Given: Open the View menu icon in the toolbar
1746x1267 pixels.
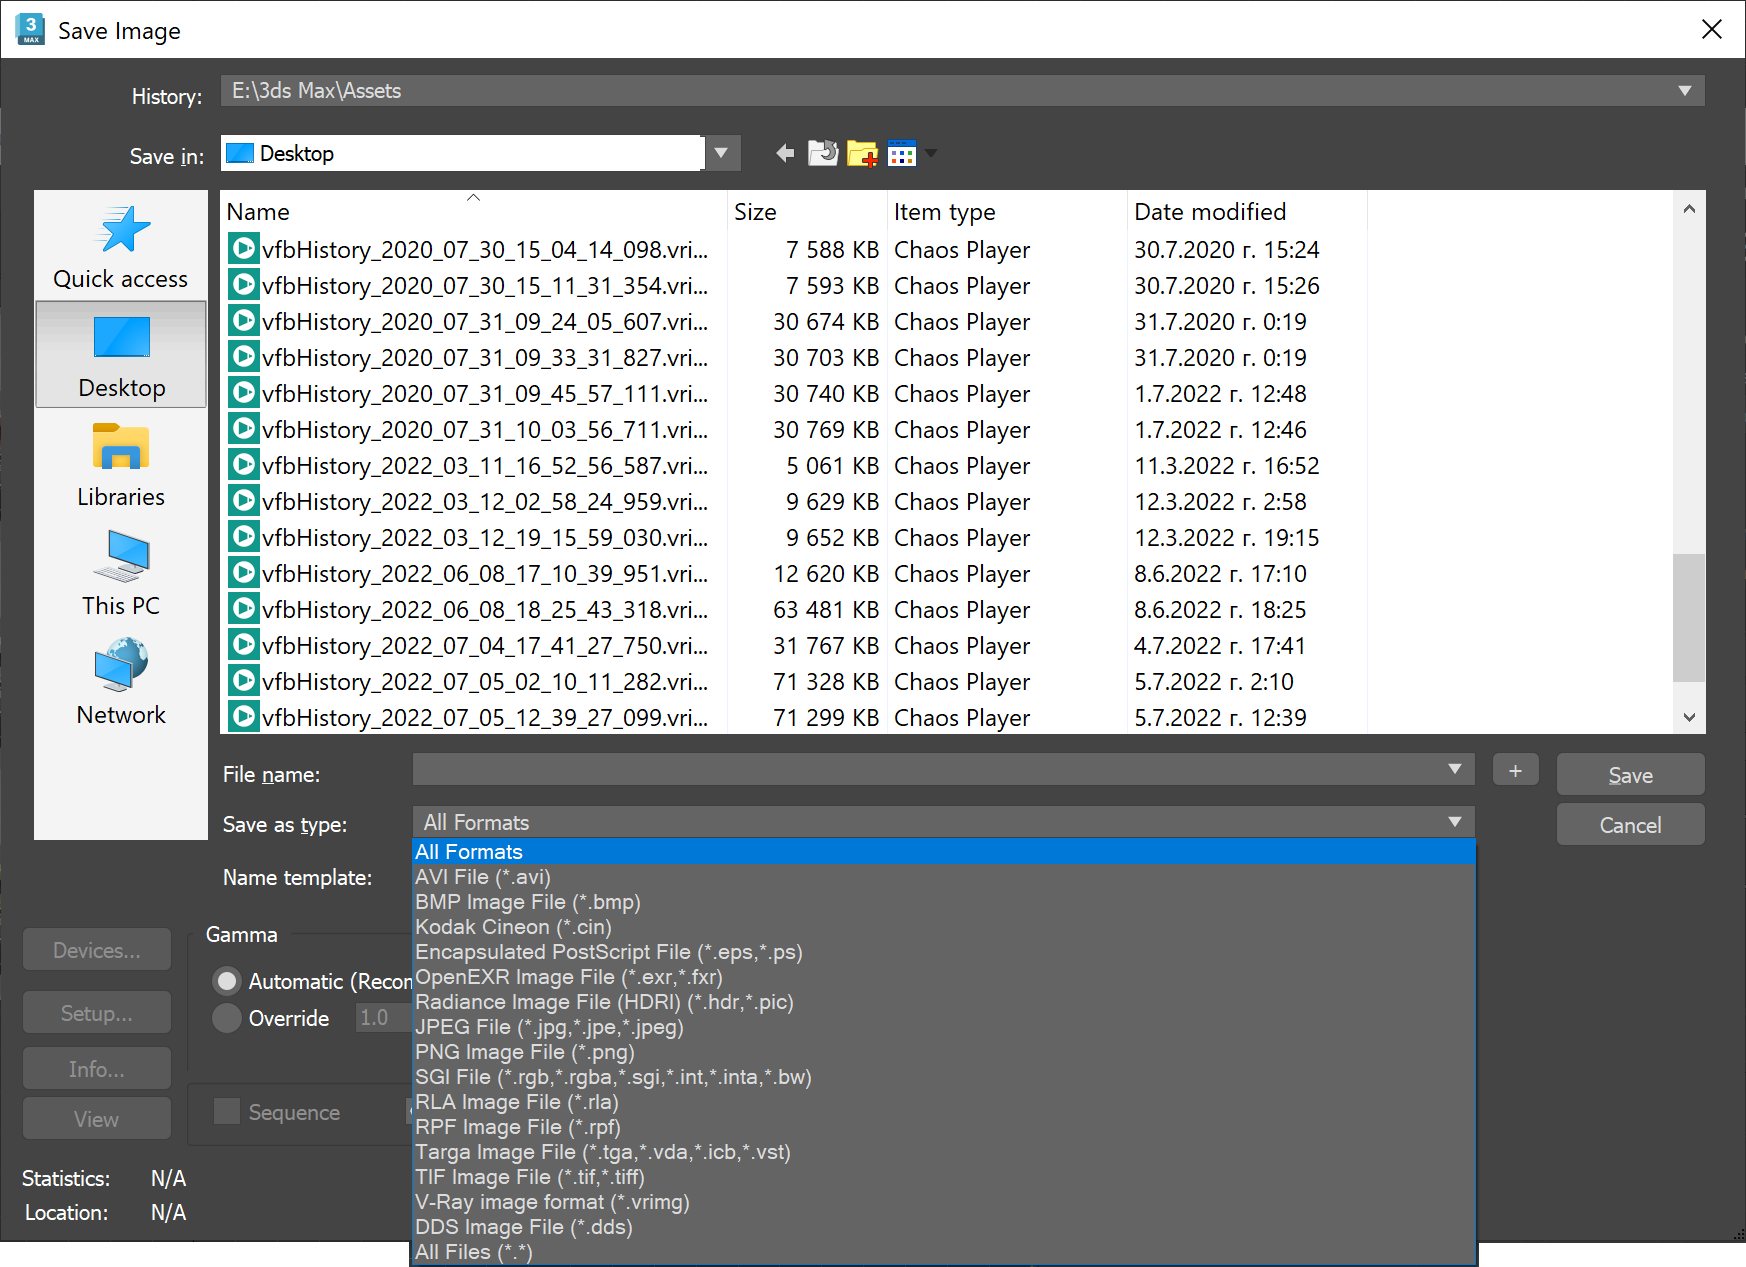Looking at the screenshot, I should [x=902, y=153].
